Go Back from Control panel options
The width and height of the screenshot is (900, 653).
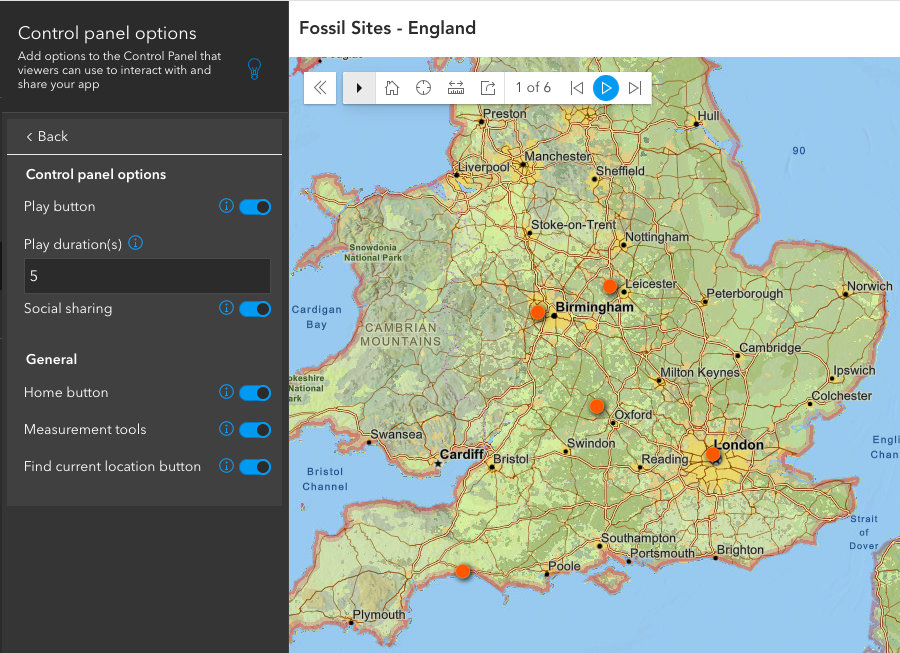47,137
